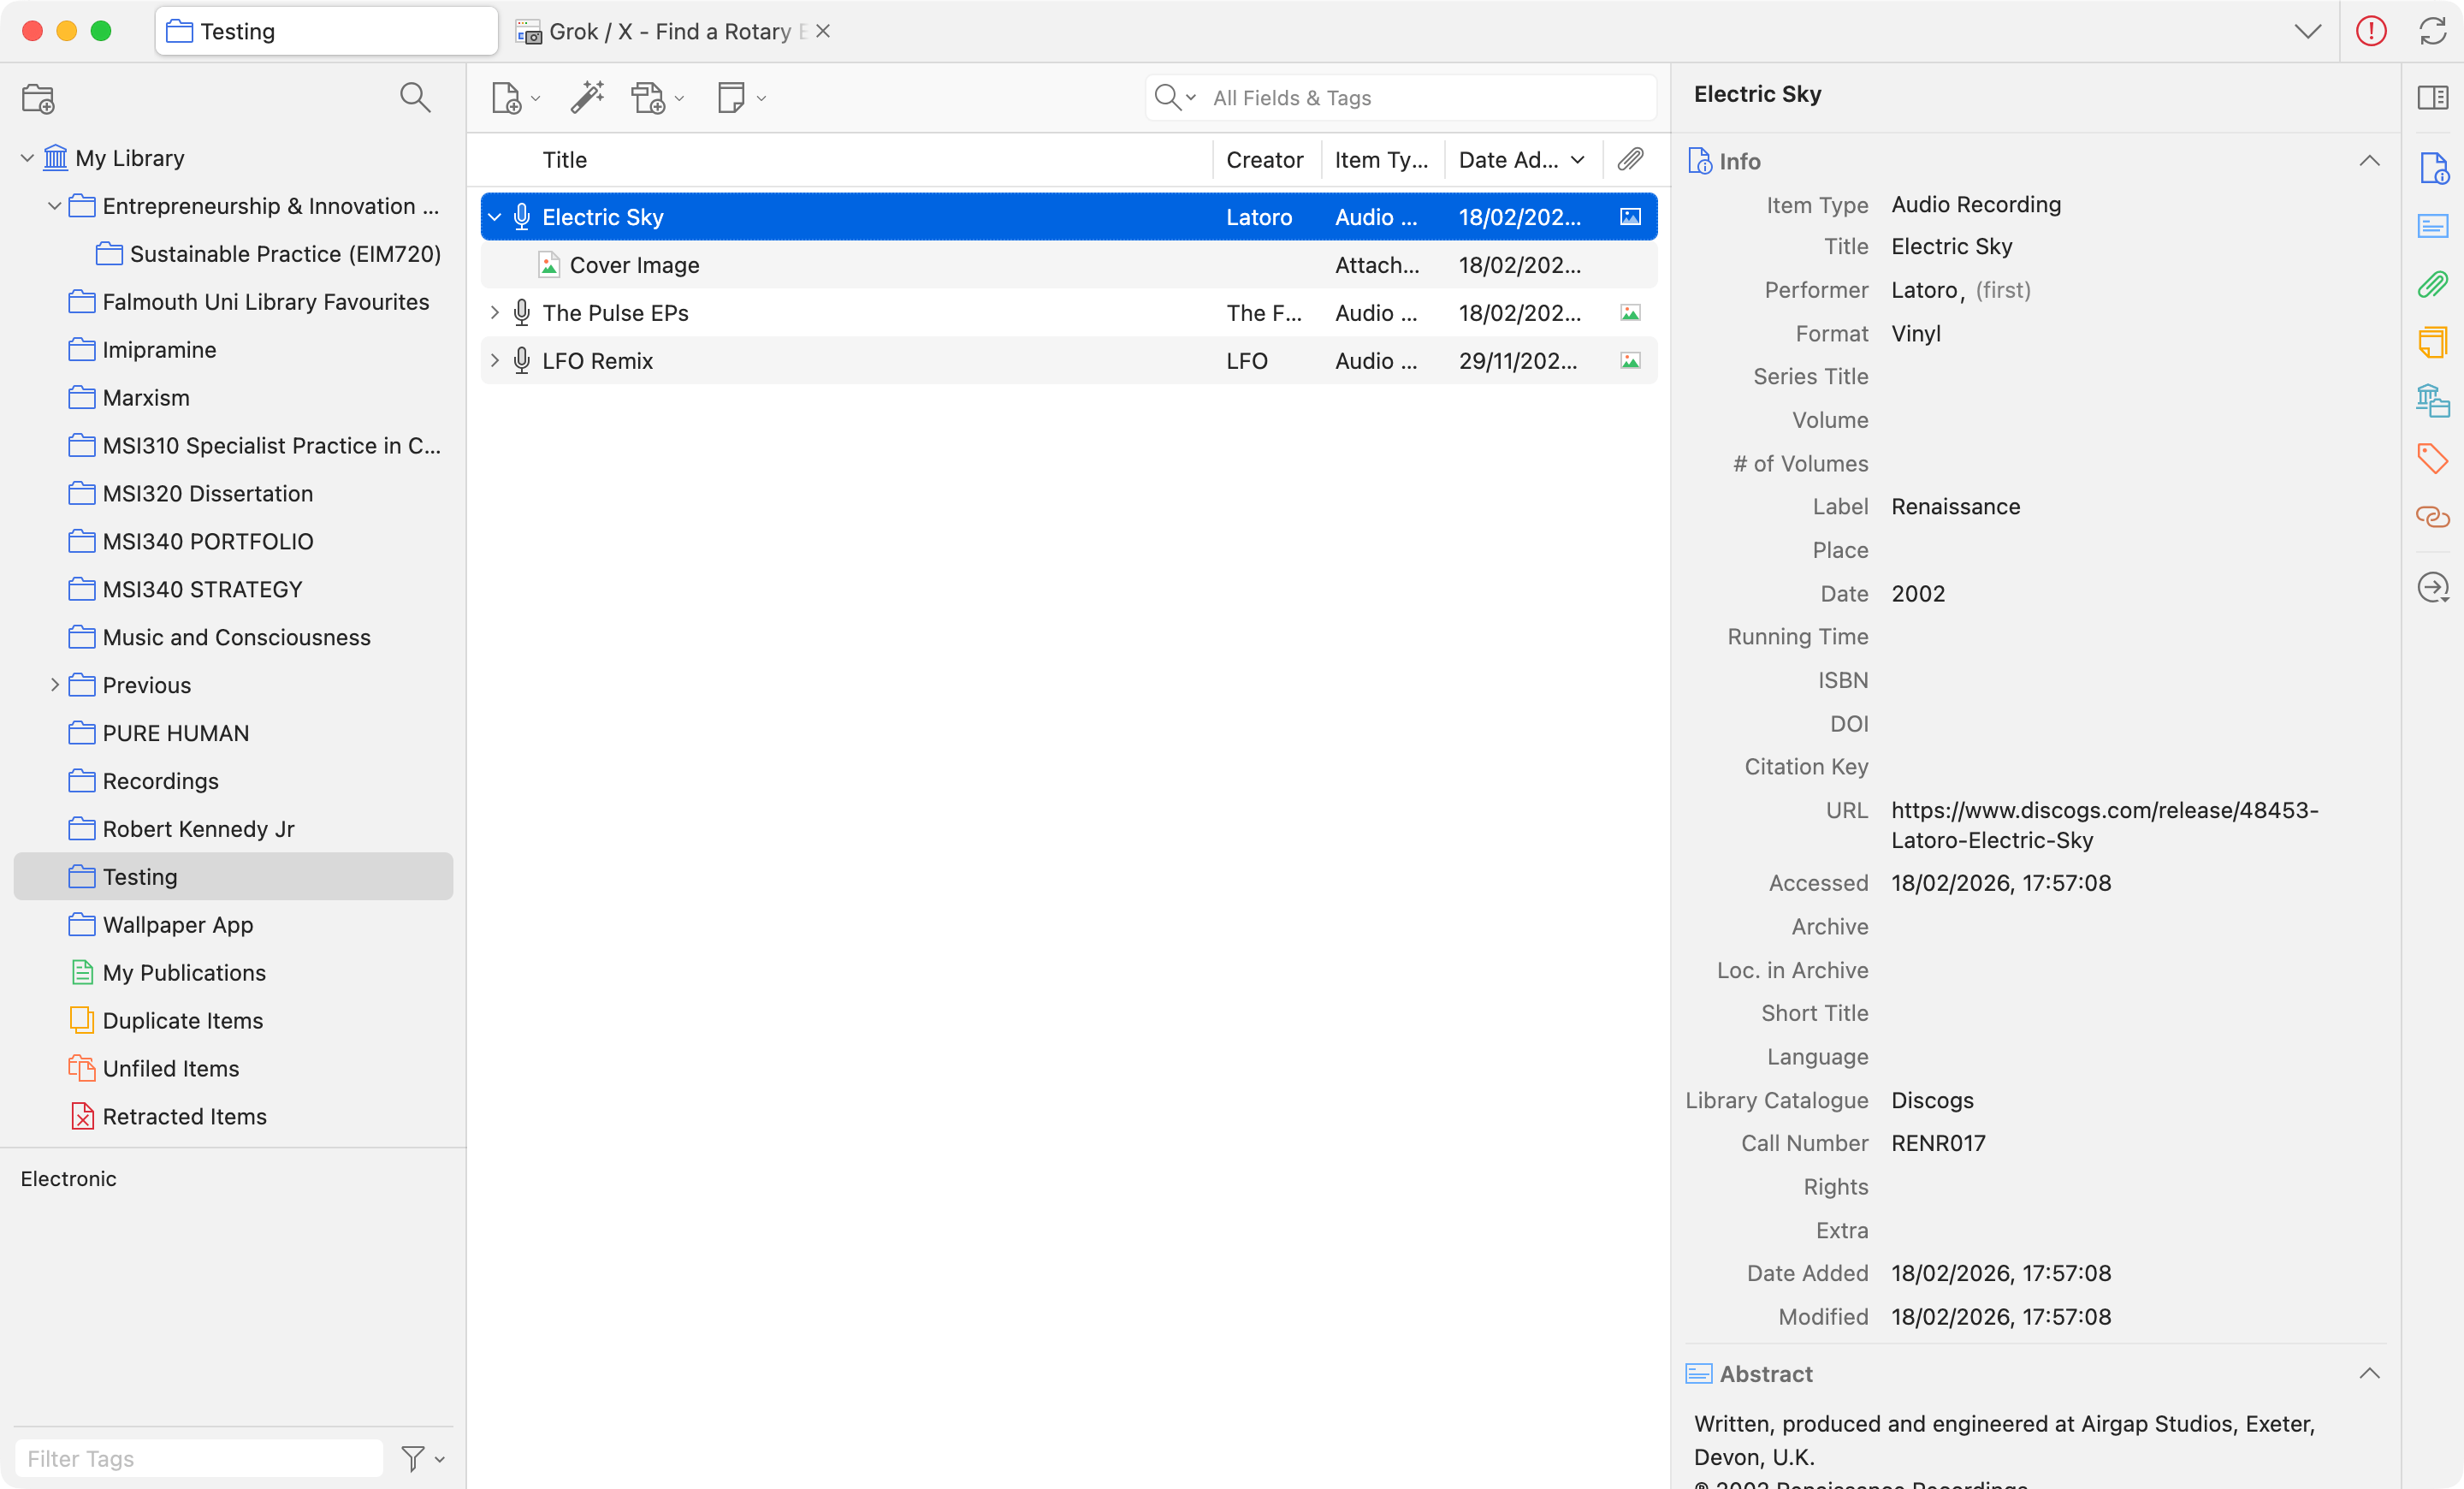Toggle the item pane layout button
This screenshot has width=2464, height=1489.
2432,98
